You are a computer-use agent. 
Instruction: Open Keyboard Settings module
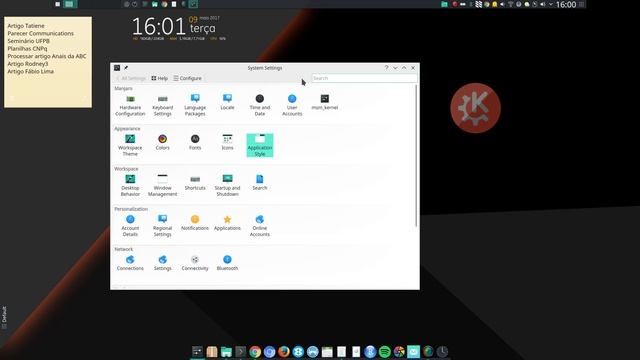point(162,105)
